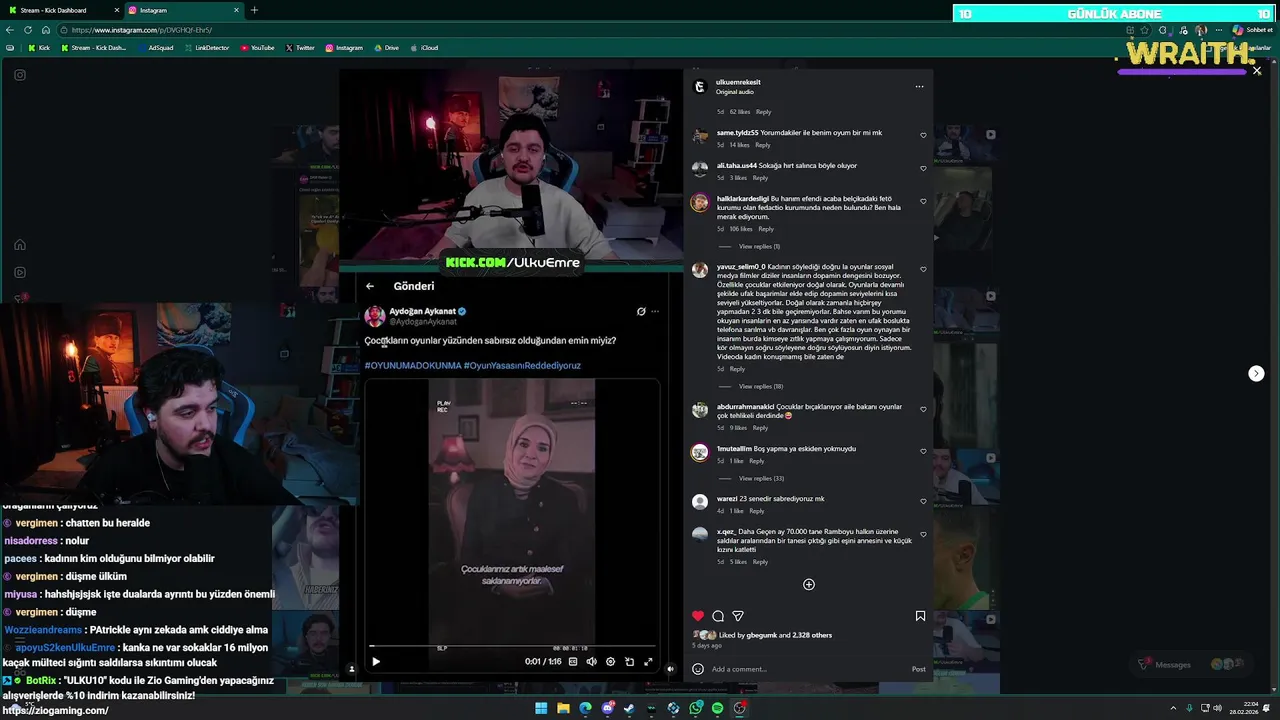This screenshot has width=1280, height=720.
Task: Open the comment bubble icon under the post
Action: tap(718, 616)
